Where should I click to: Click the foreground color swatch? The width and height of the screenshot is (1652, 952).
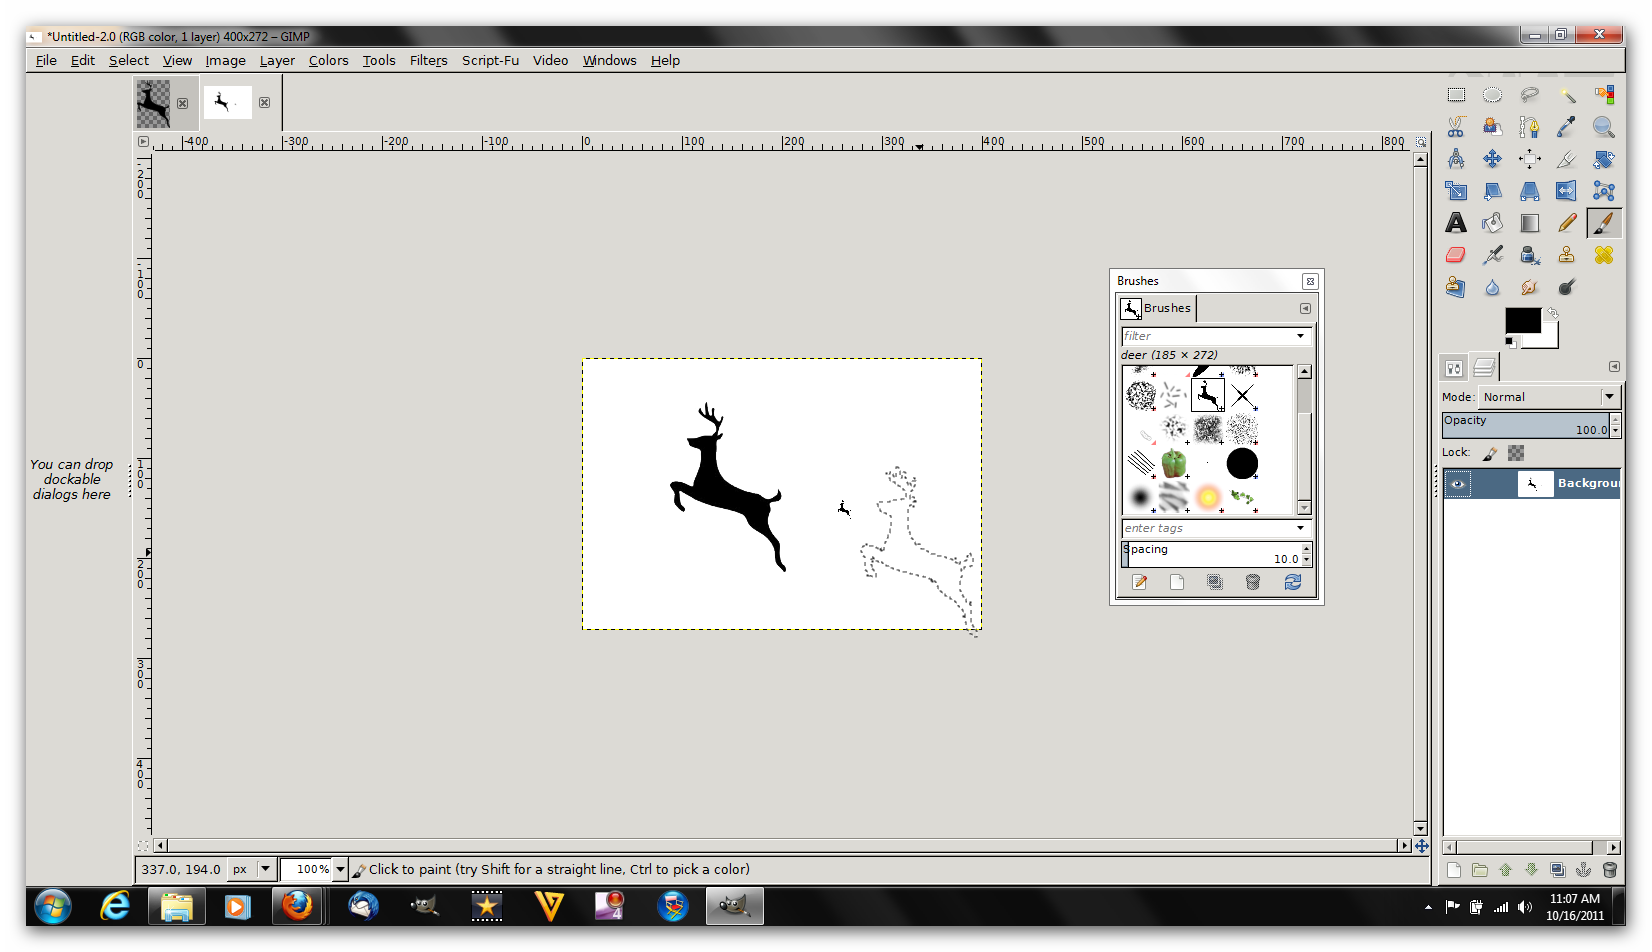[x=1525, y=322]
